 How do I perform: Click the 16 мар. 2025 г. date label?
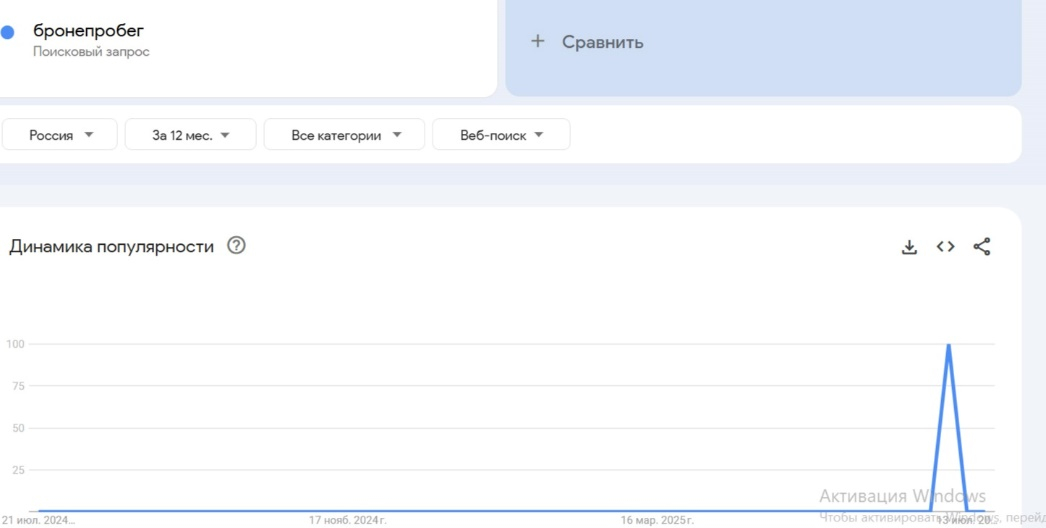click(x=657, y=520)
